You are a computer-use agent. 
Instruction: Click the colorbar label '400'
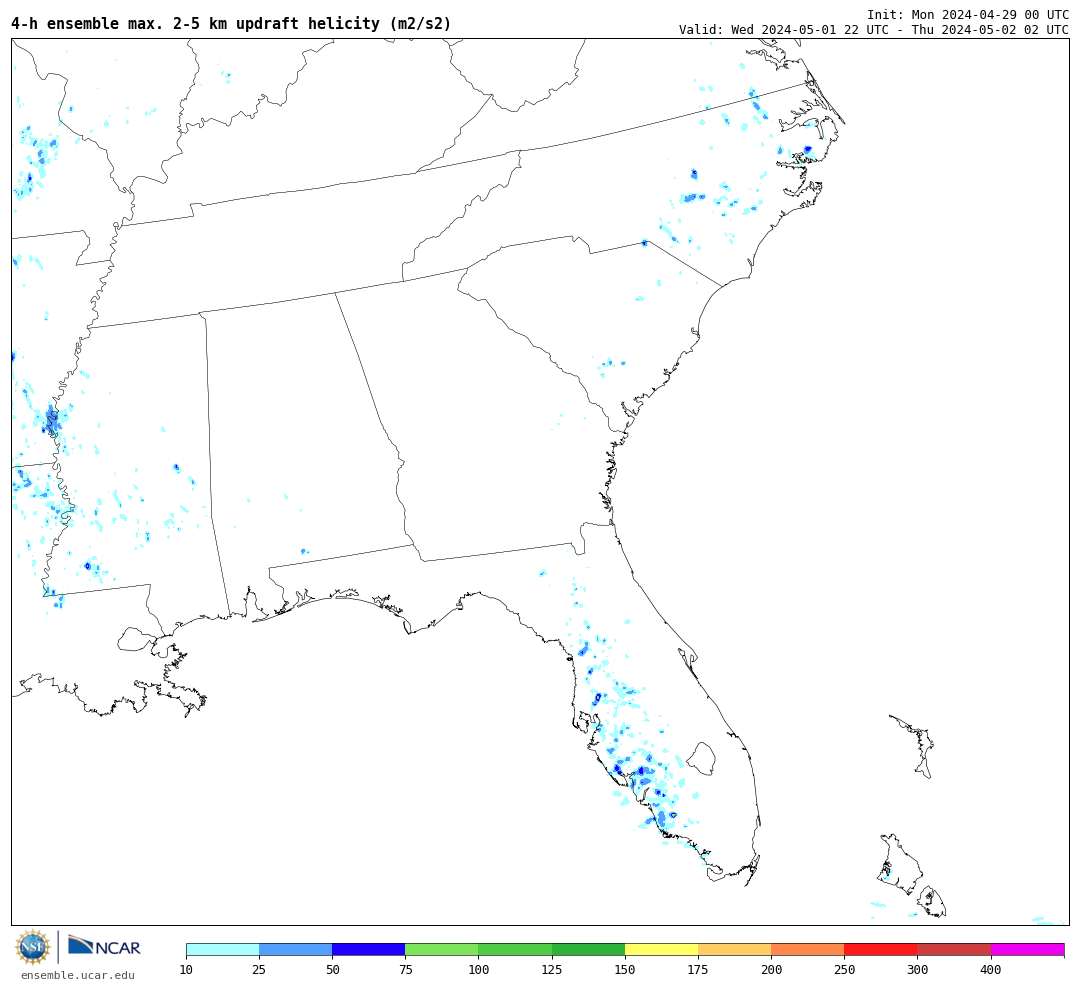(991, 970)
